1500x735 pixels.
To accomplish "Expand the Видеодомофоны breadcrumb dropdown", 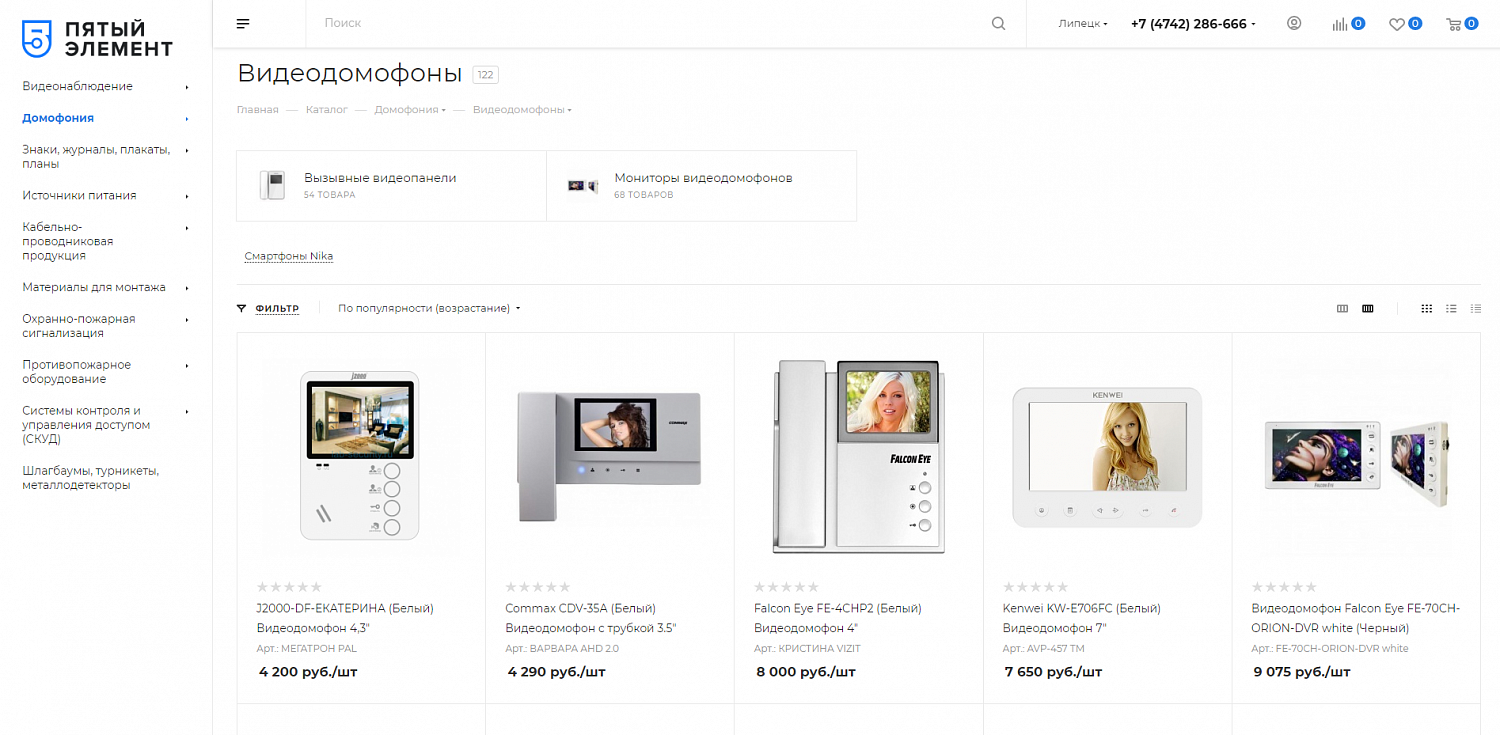I will click(x=569, y=110).
